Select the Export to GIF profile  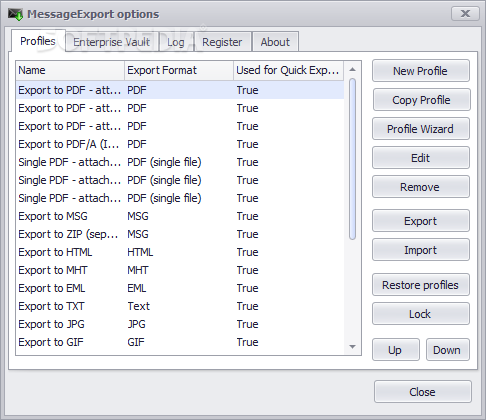tap(180, 342)
